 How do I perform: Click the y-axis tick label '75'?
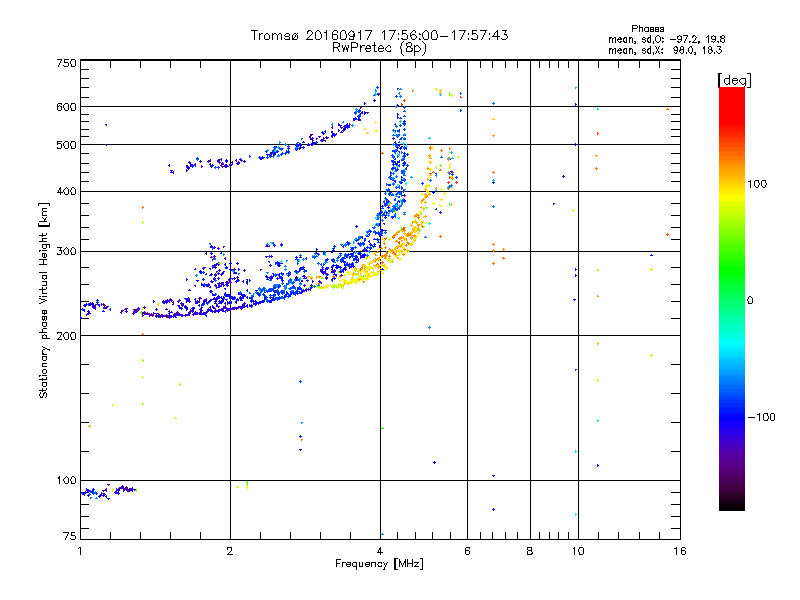[x=70, y=536]
